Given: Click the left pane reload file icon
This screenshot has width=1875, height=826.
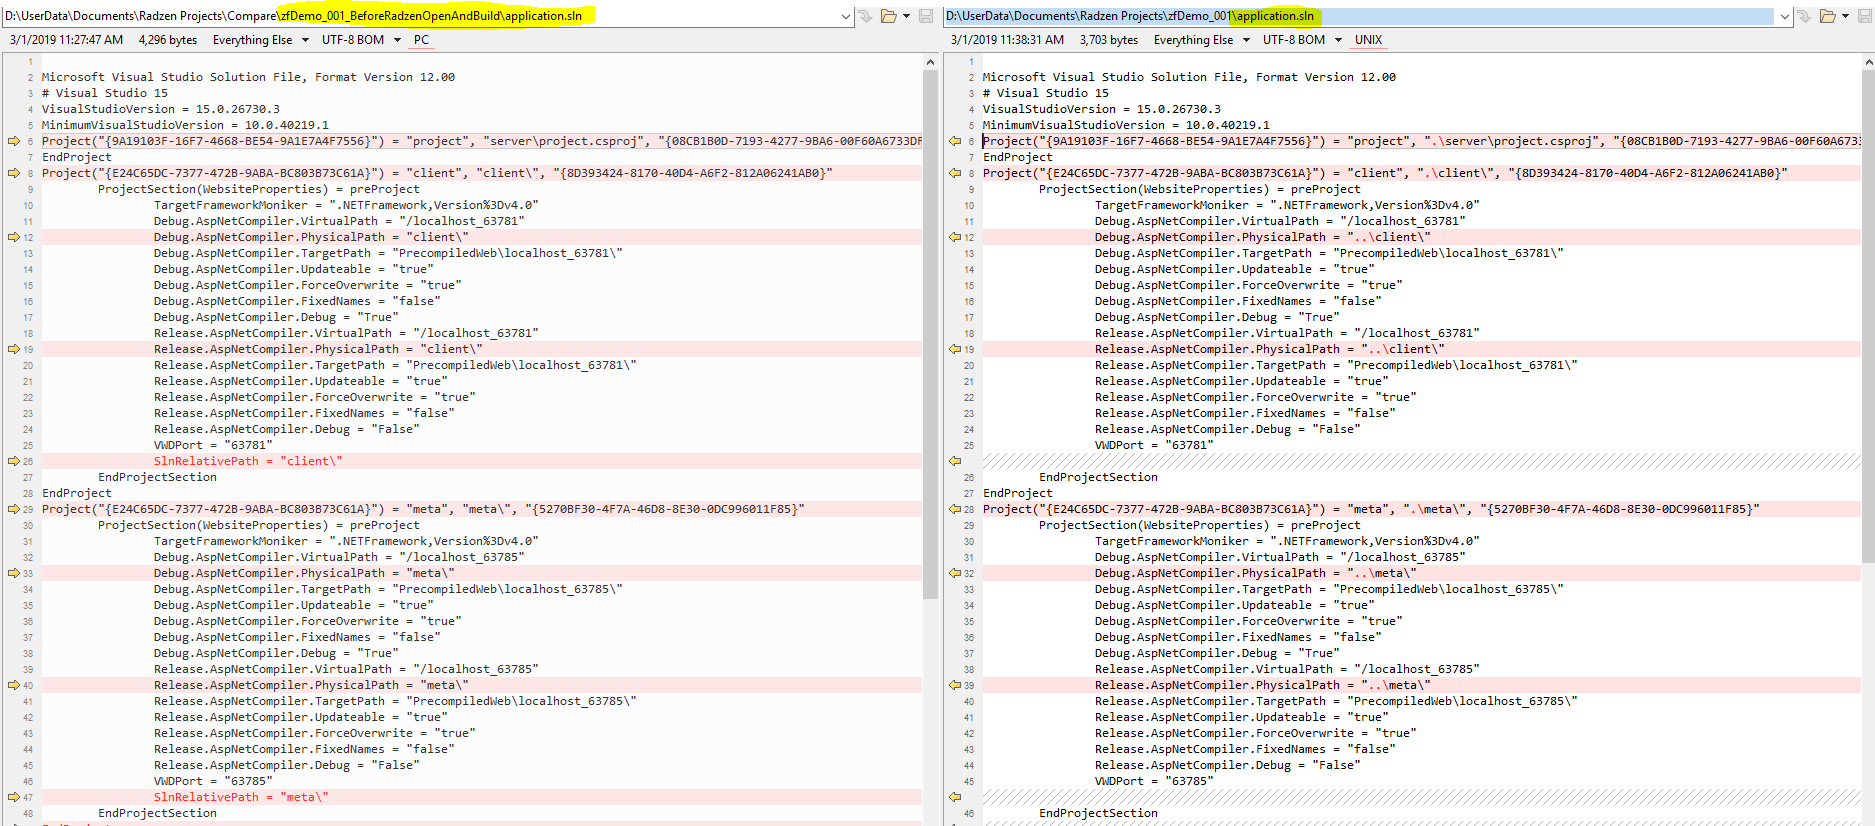Looking at the screenshot, I should [865, 16].
